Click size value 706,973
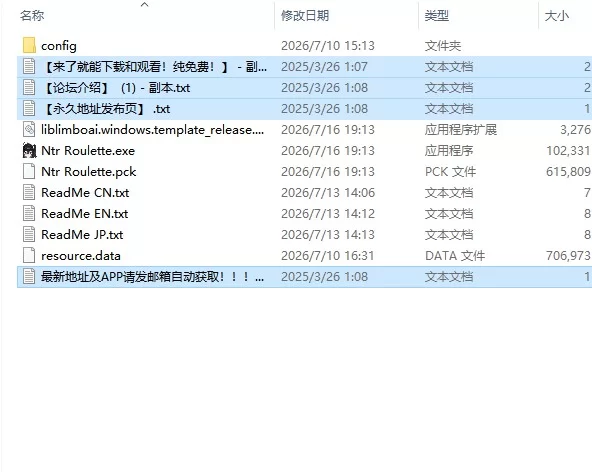The width and height of the screenshot is (592, 472). tap(569, 256)
